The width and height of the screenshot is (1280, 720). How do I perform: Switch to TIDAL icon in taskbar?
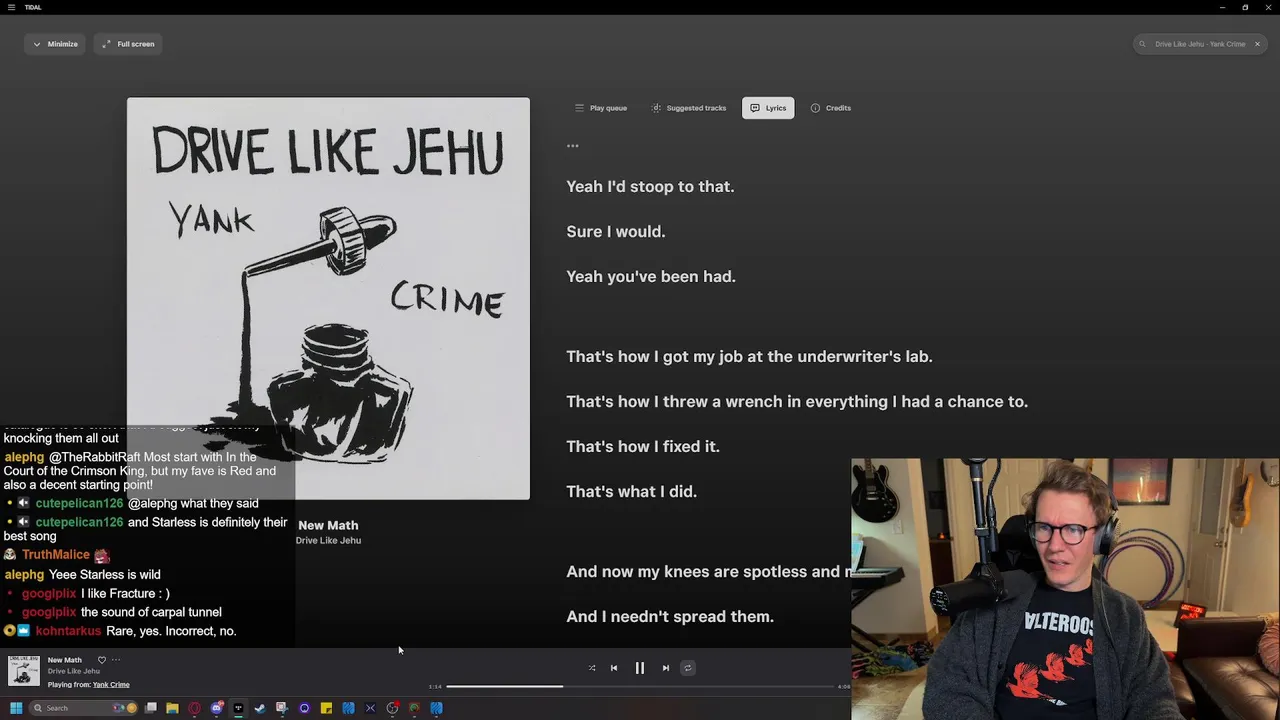(x=238, y=708)
